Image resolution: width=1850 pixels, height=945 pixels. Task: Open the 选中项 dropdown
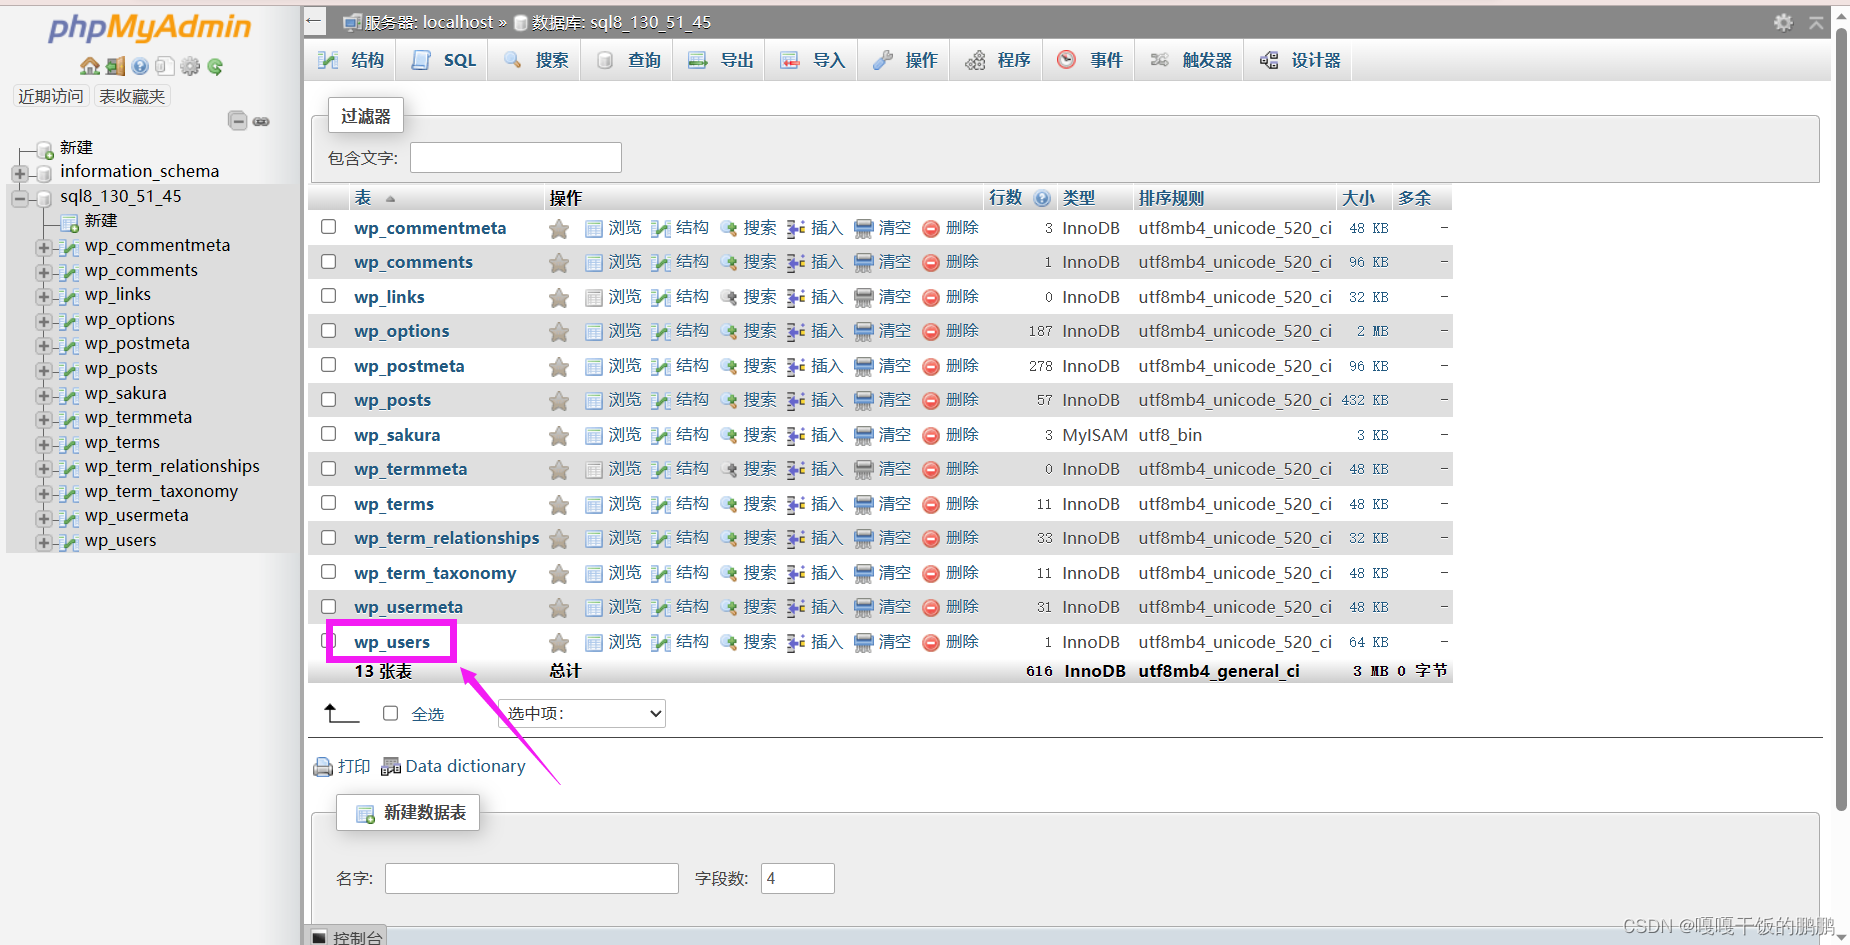click(x=582, y=713)
